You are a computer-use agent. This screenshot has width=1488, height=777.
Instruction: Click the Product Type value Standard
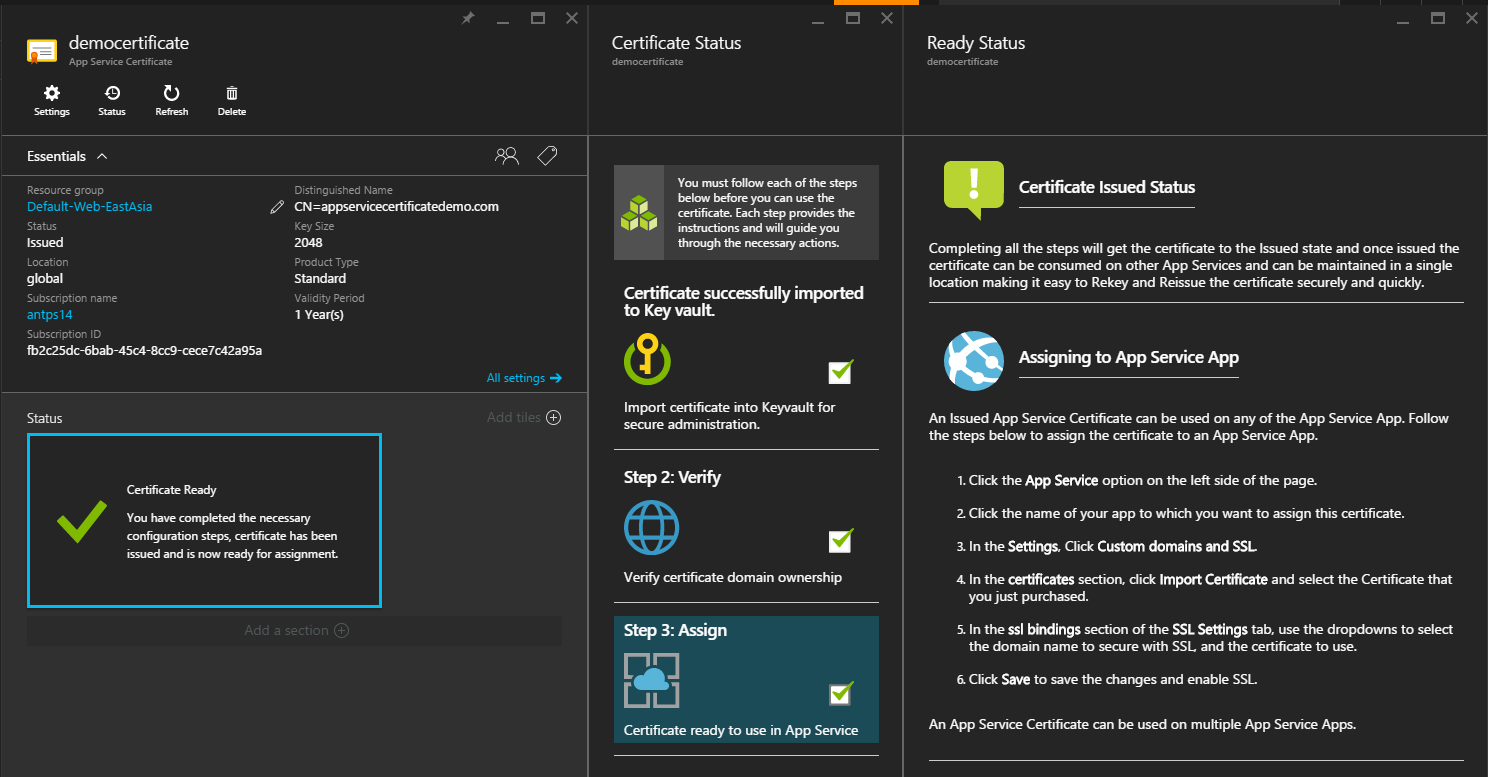pyautogui.click(x=320, y=279)
